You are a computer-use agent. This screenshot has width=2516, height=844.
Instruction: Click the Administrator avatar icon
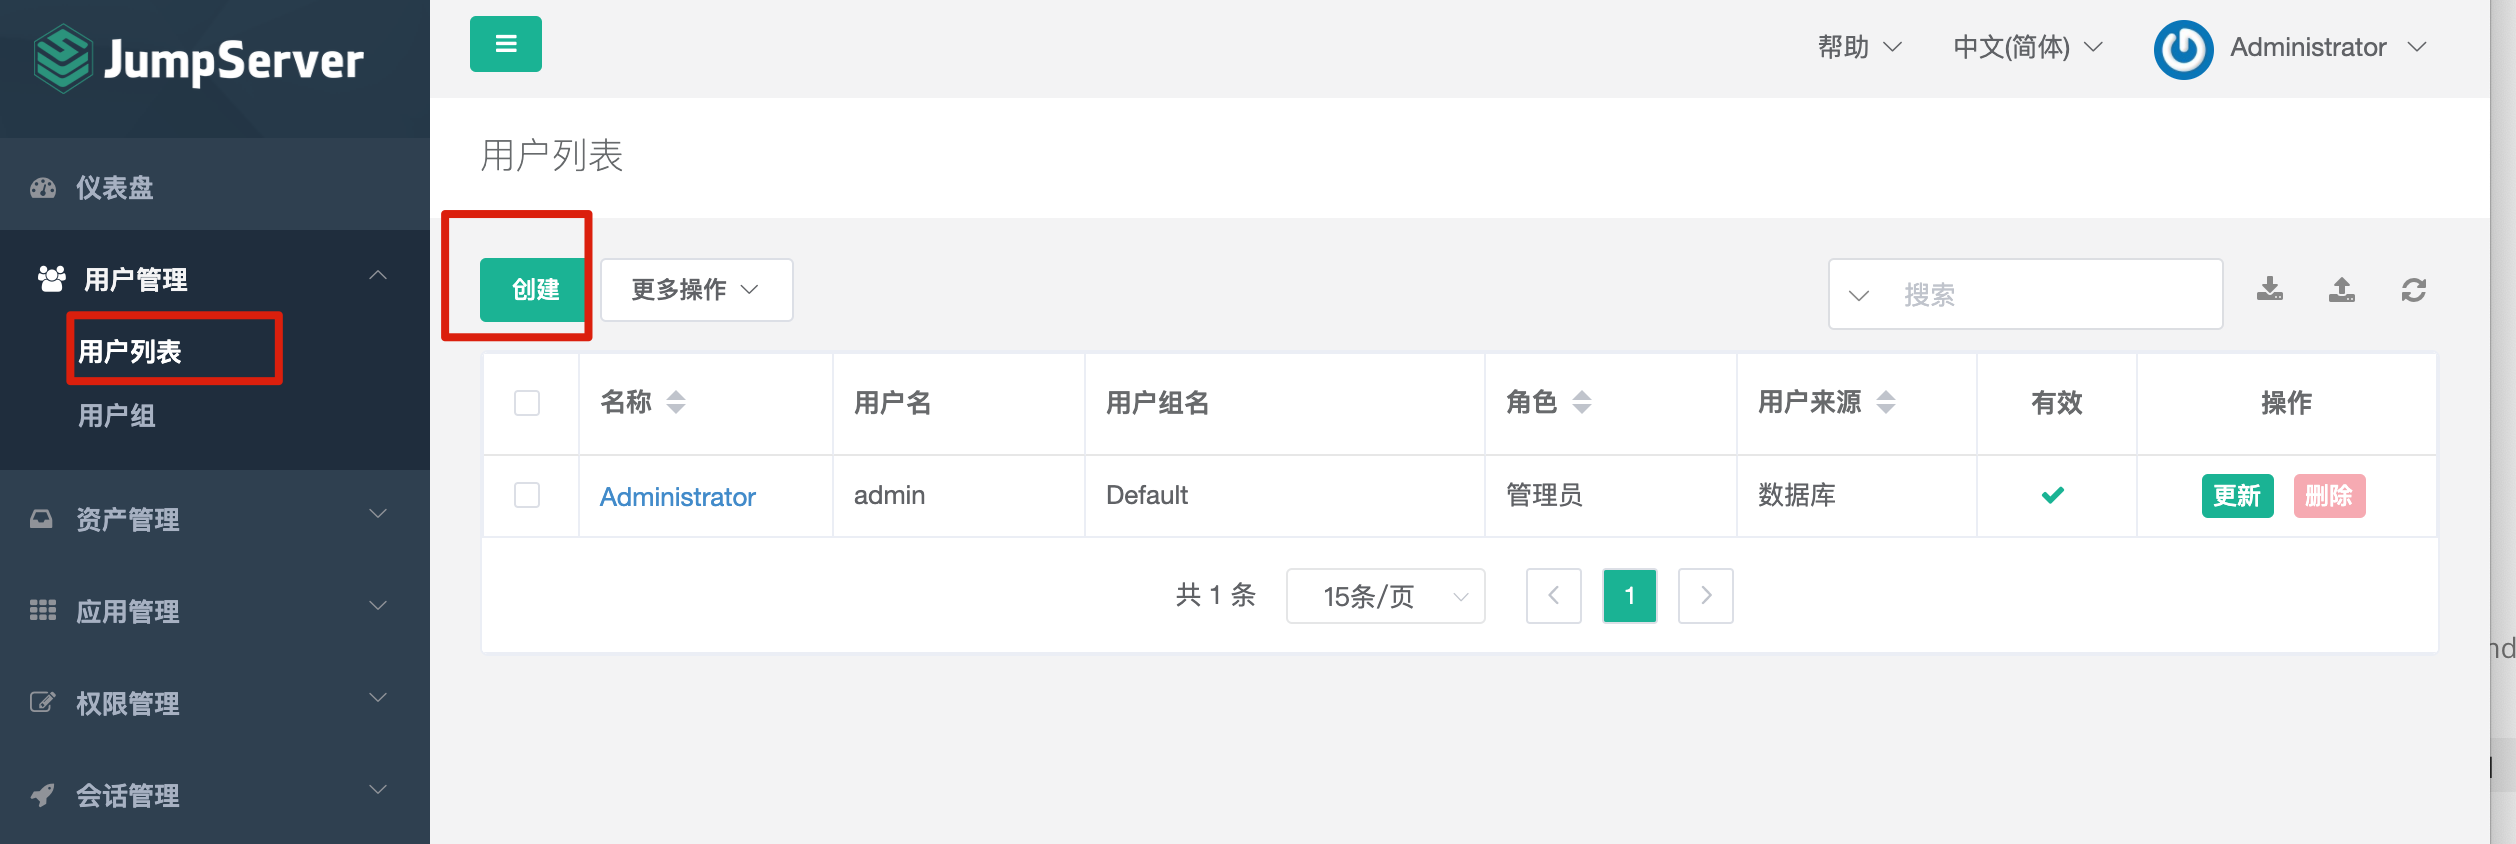click(2183, 49)
